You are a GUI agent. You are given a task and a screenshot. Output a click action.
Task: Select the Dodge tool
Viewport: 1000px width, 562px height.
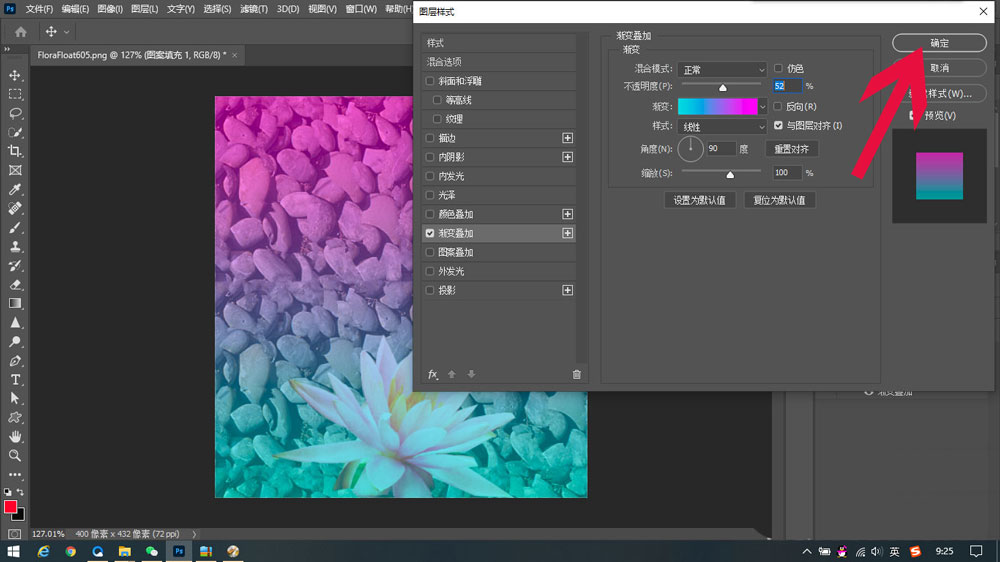[15, 342]
